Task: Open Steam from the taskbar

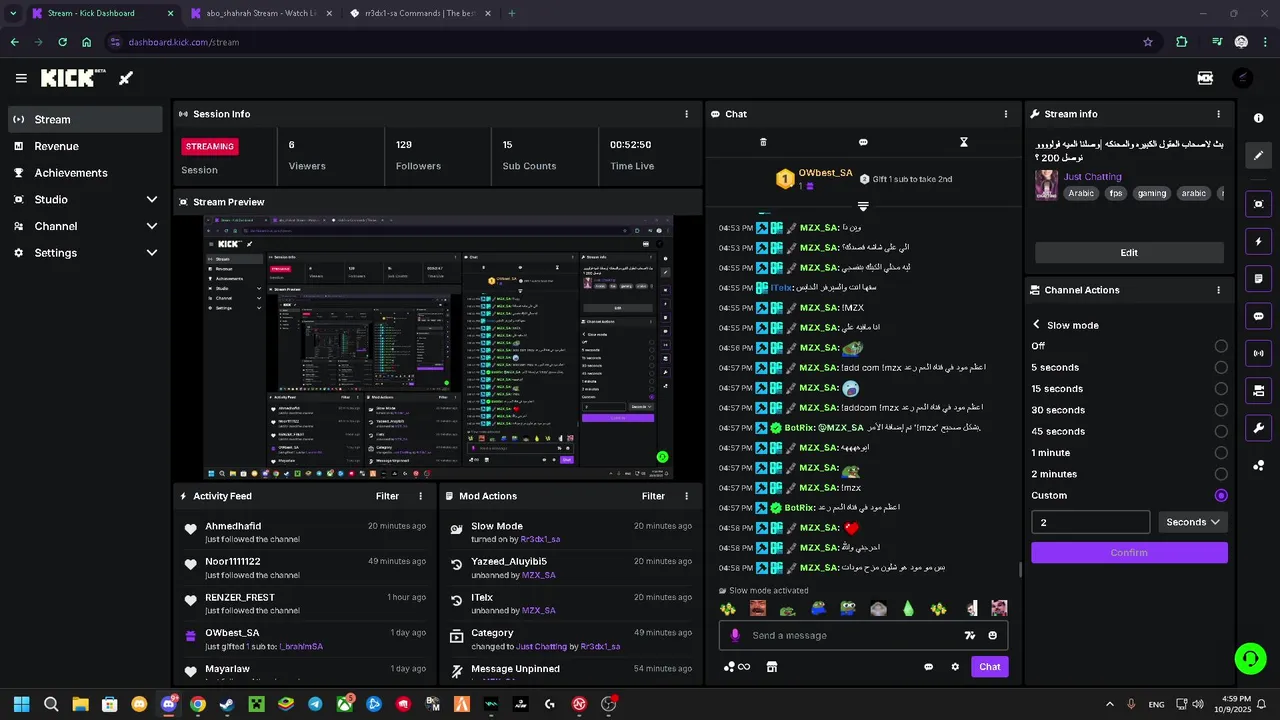Action: click(x=227, y=704)
